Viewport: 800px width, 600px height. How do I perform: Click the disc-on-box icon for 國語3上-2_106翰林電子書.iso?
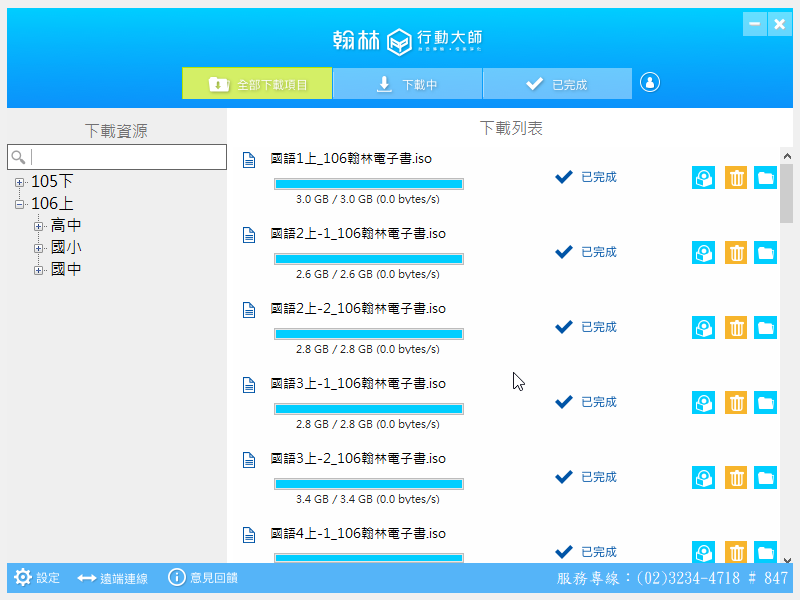click(704, 478)
